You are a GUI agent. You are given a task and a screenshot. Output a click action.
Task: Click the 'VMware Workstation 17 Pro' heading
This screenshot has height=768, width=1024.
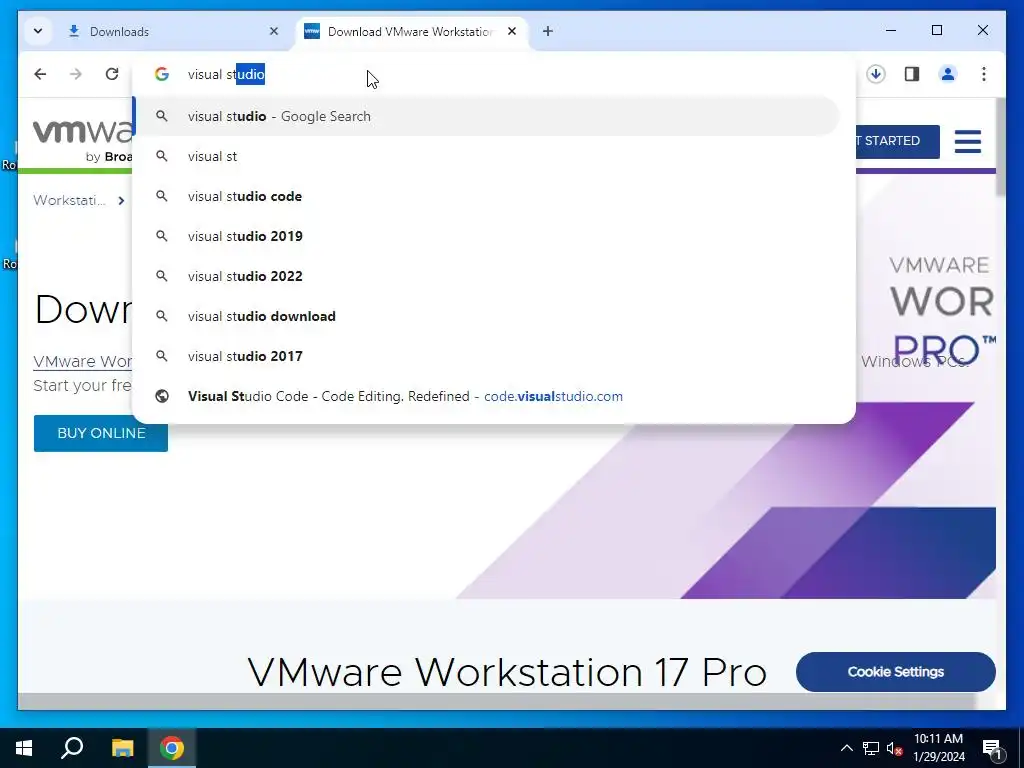click(507, 672)
